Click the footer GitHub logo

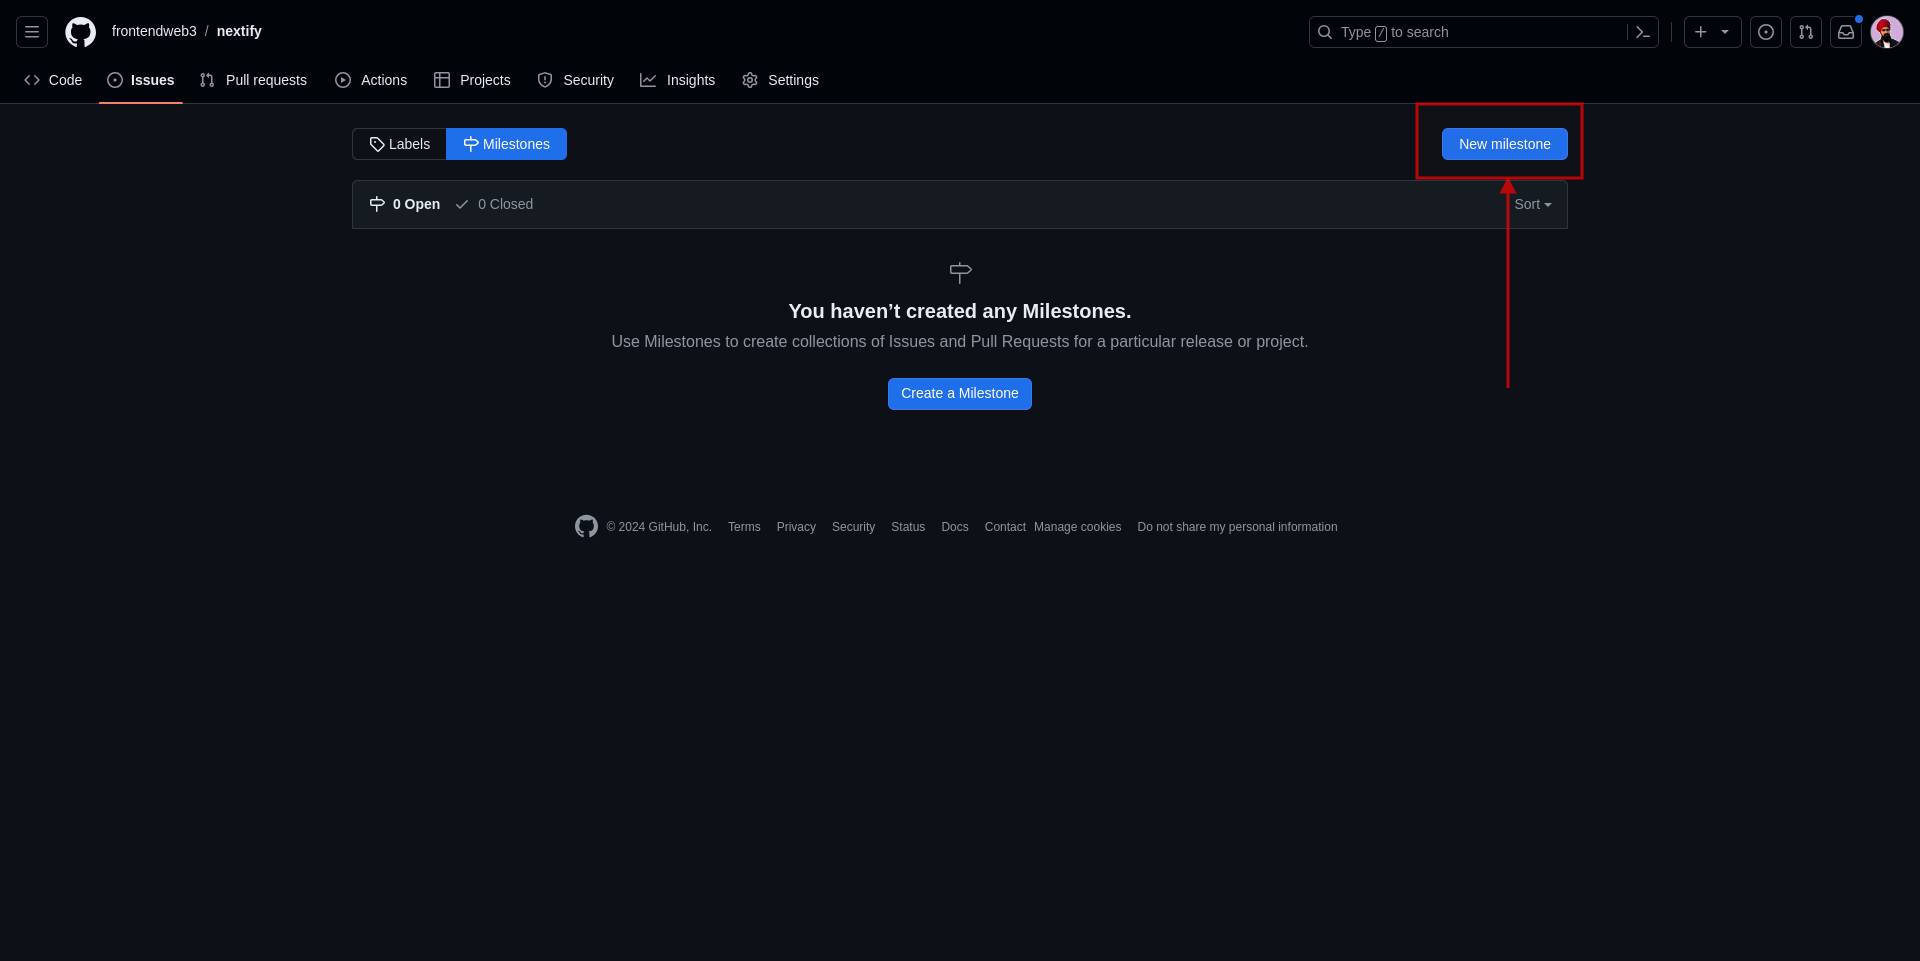coord(586,526)
